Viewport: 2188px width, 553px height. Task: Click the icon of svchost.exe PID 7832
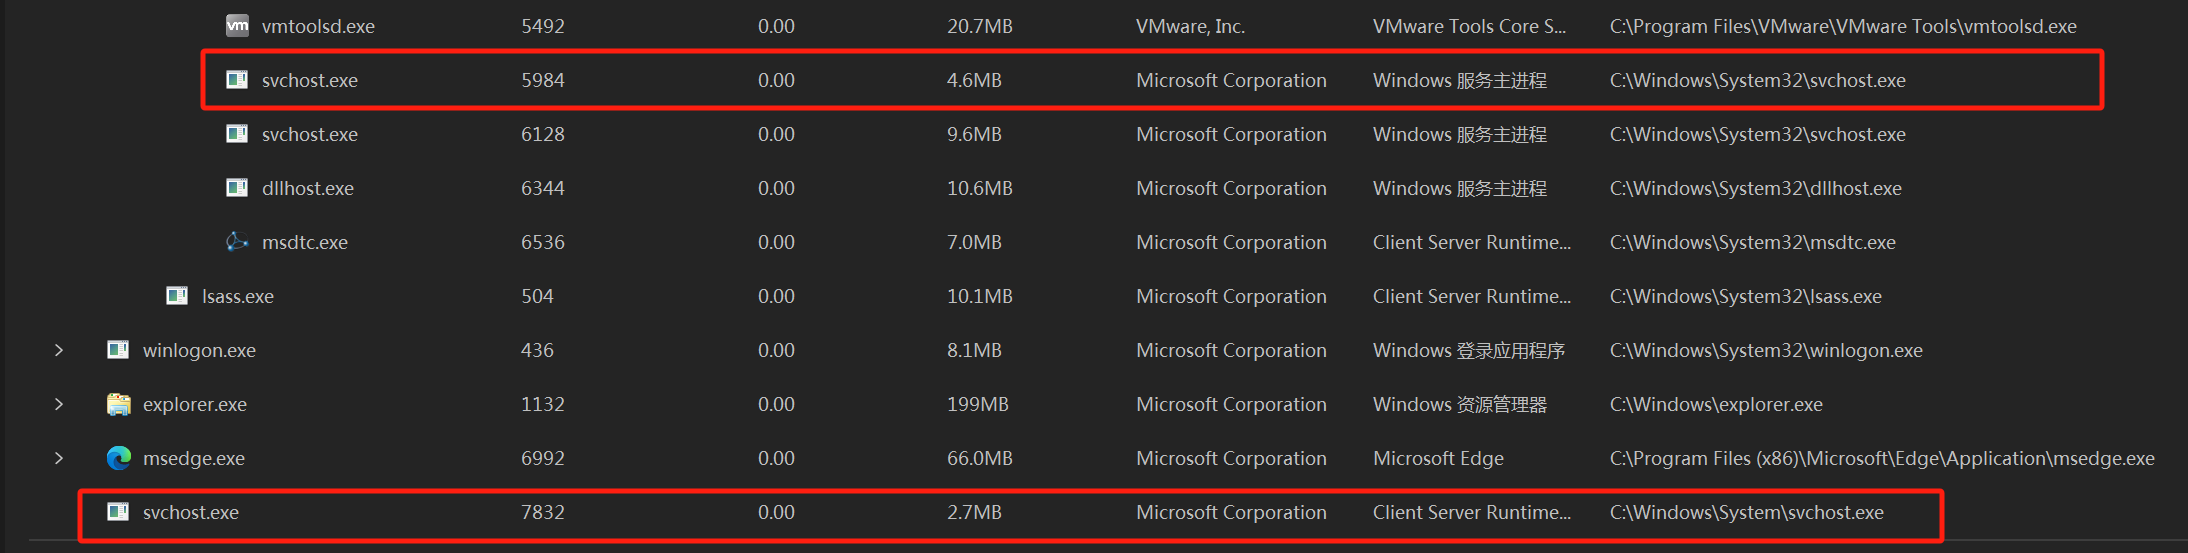pyautogui.click(x=118, y=512)
